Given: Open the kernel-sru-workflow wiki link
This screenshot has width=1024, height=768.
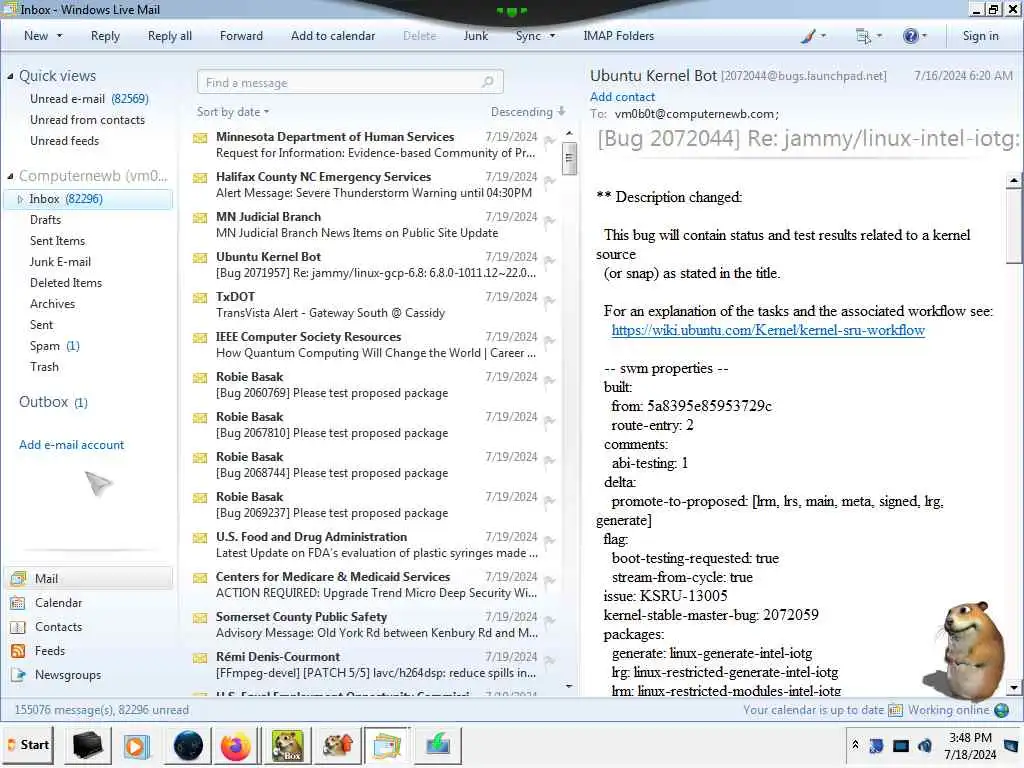Looking at the screenshot, I should [x=768, y=330].
